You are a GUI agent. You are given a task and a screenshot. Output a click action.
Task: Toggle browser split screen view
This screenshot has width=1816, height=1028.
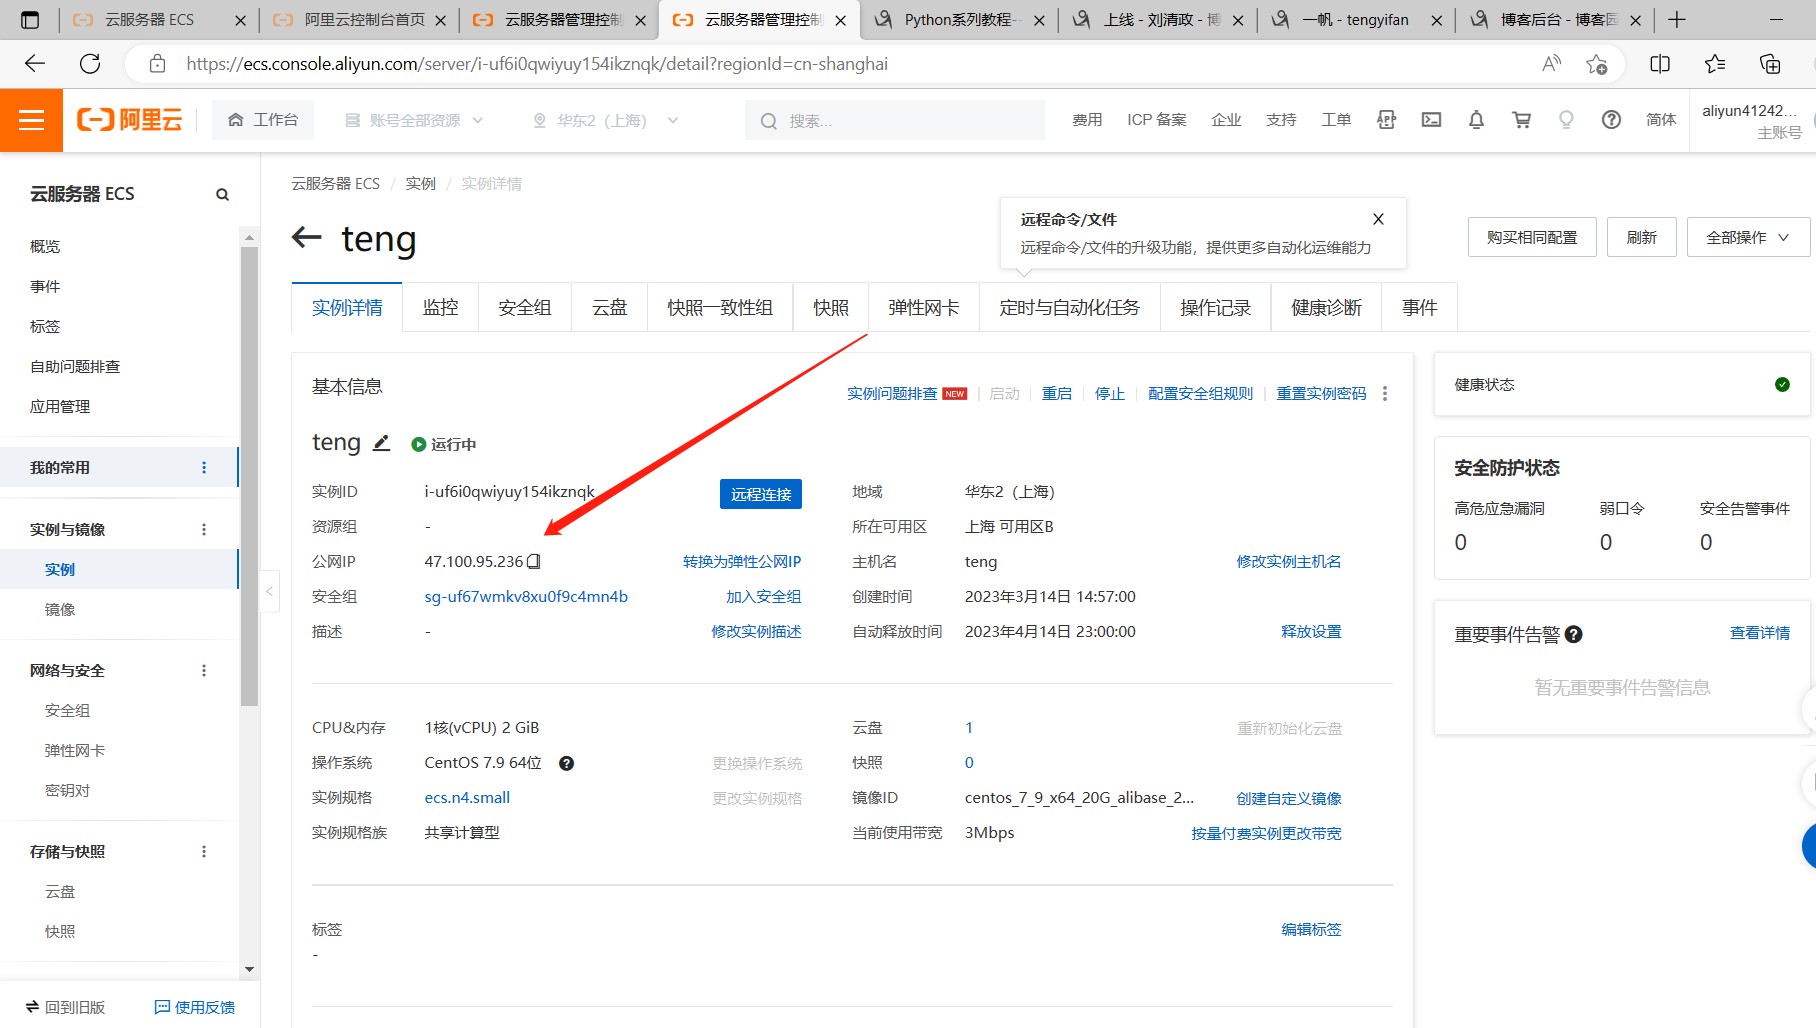tap(1660, 64)
